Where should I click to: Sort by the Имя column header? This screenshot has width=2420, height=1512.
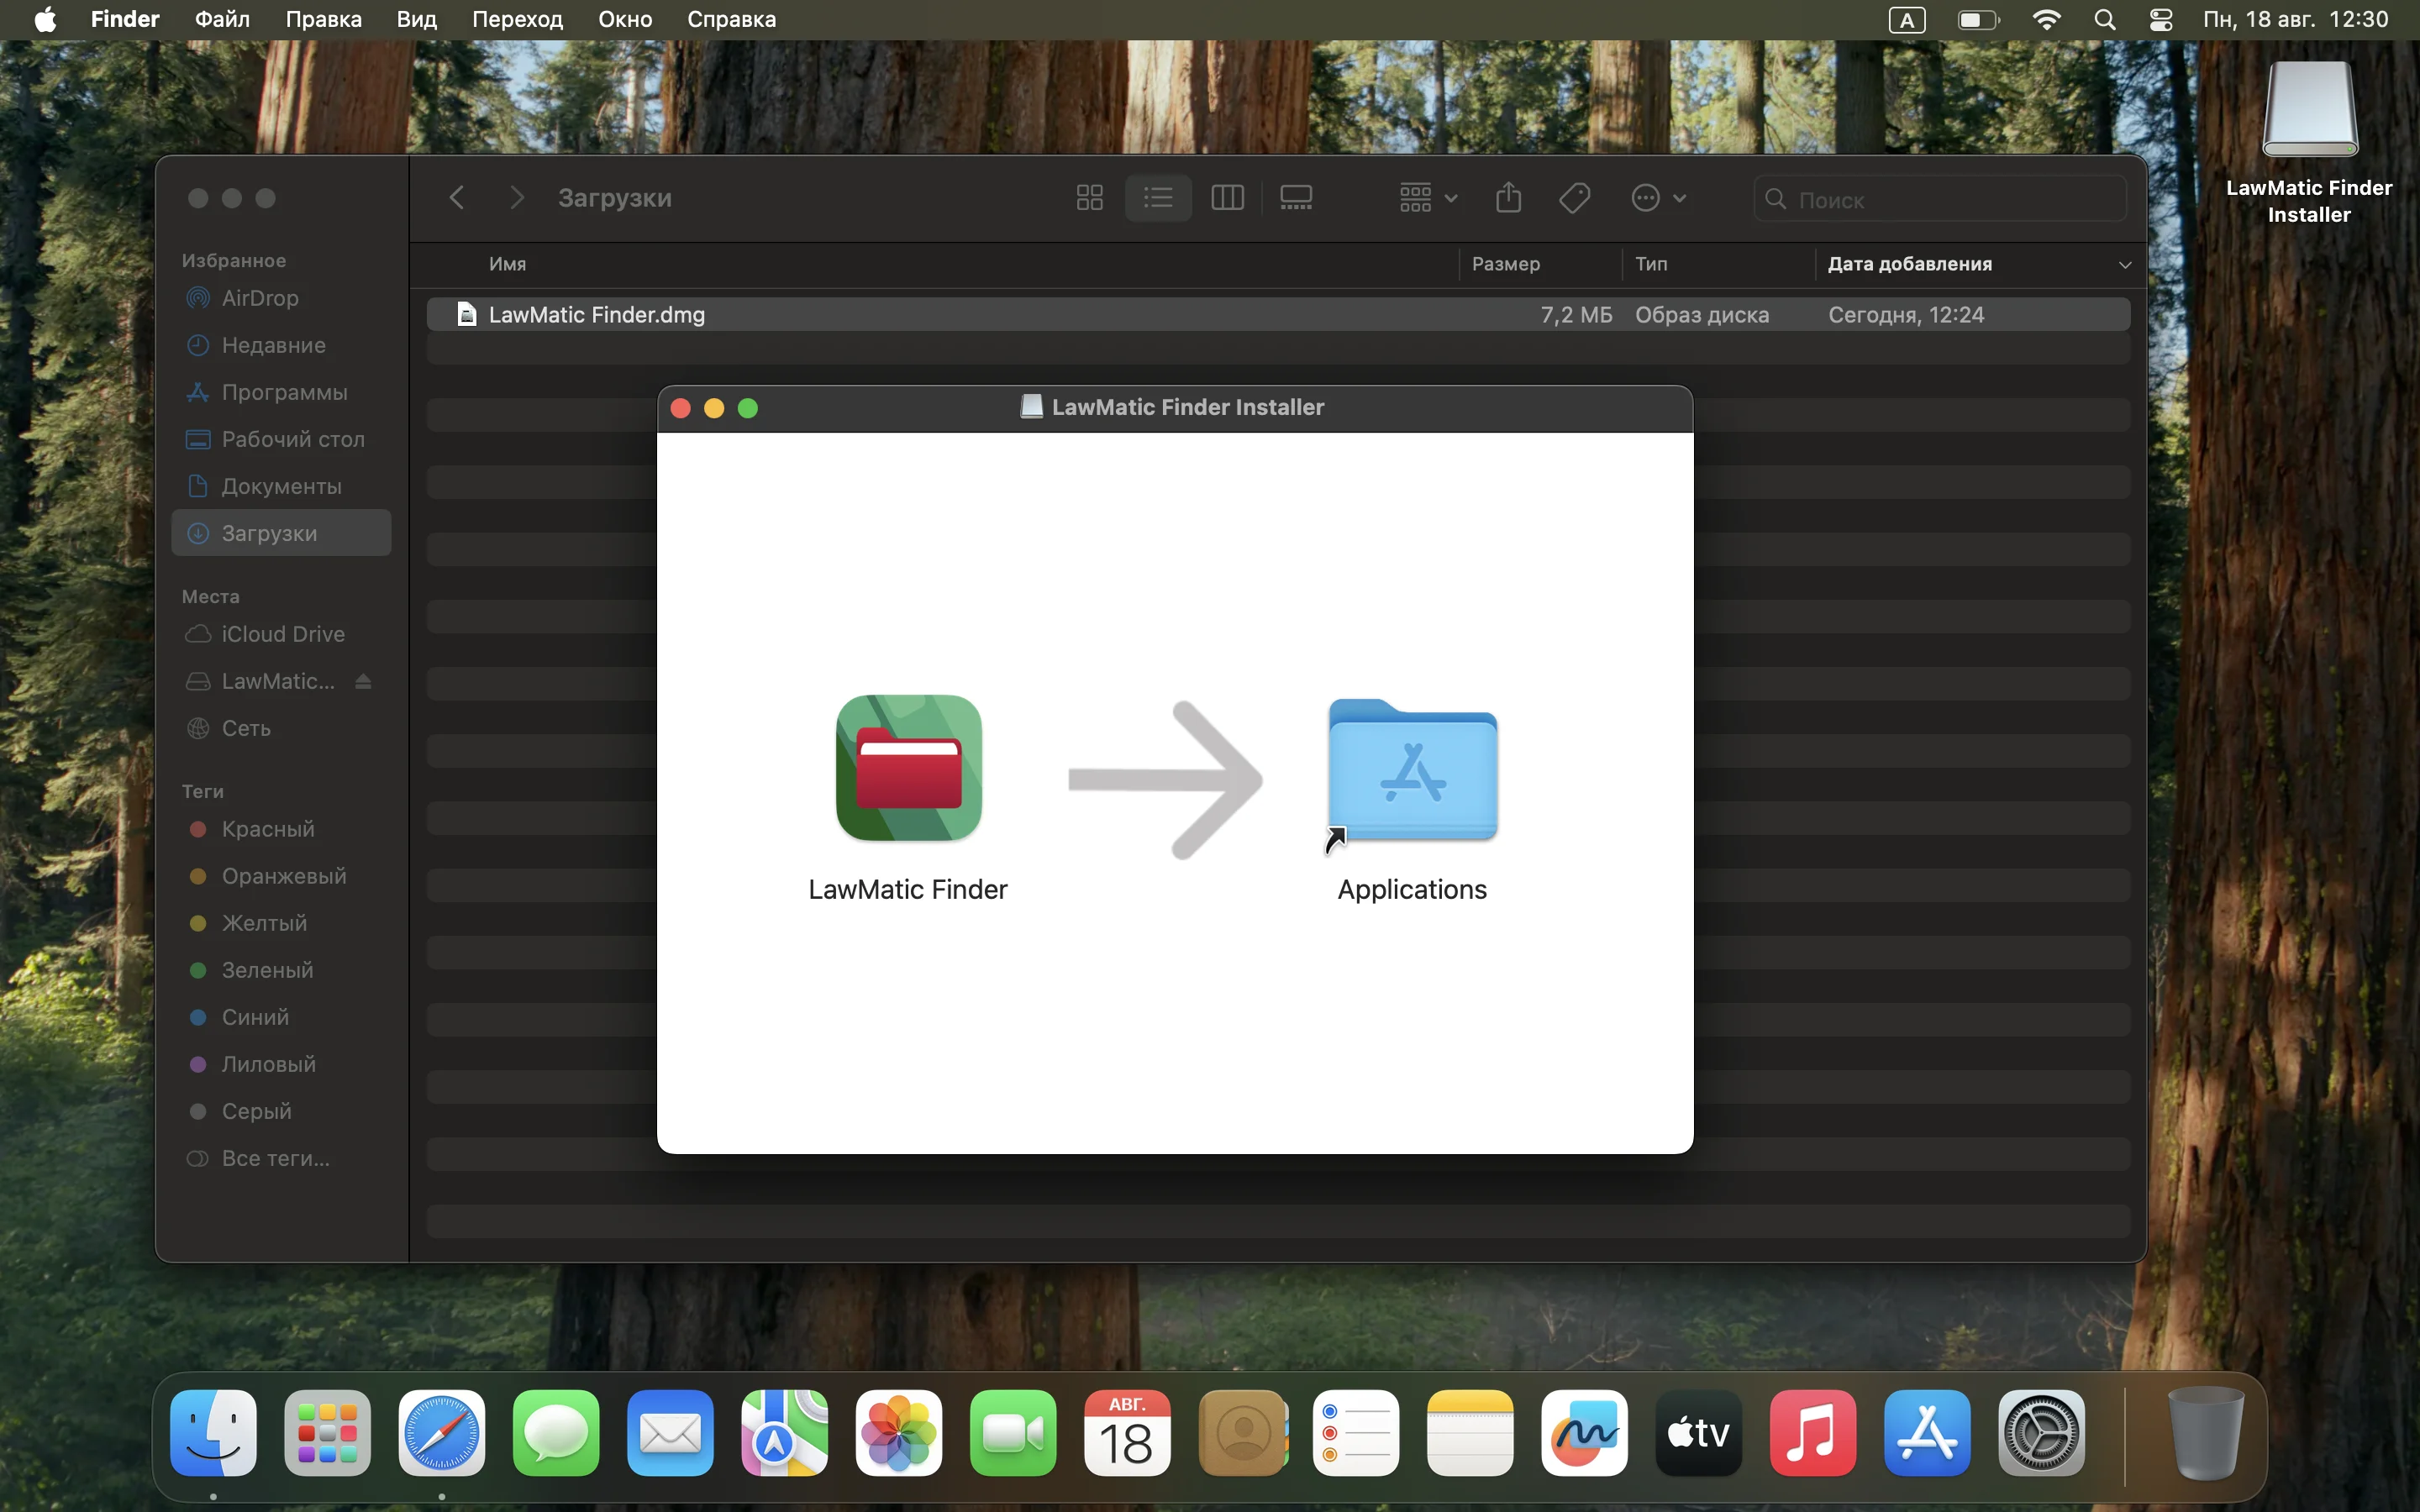pyautogui.click(x=507, y=264)
